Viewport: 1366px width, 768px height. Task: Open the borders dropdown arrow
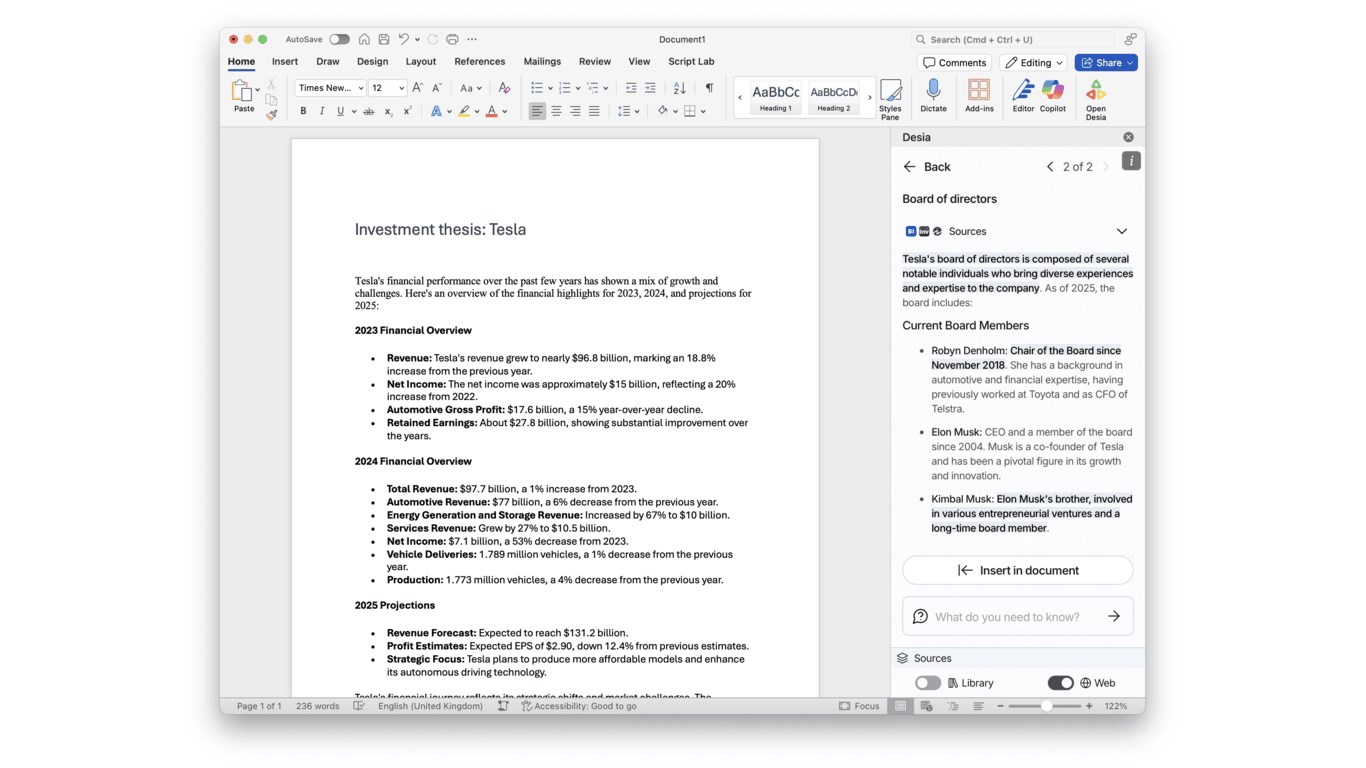point(703,111)
